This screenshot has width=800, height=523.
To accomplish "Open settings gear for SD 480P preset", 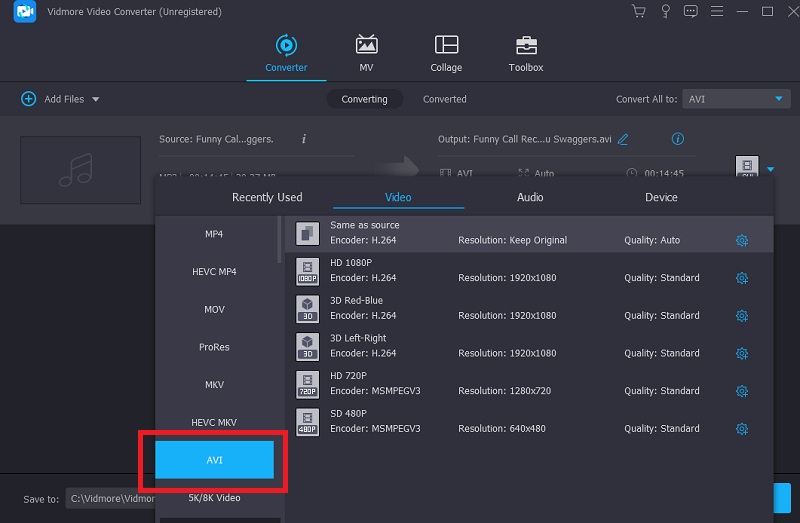I will coord(742,429).
